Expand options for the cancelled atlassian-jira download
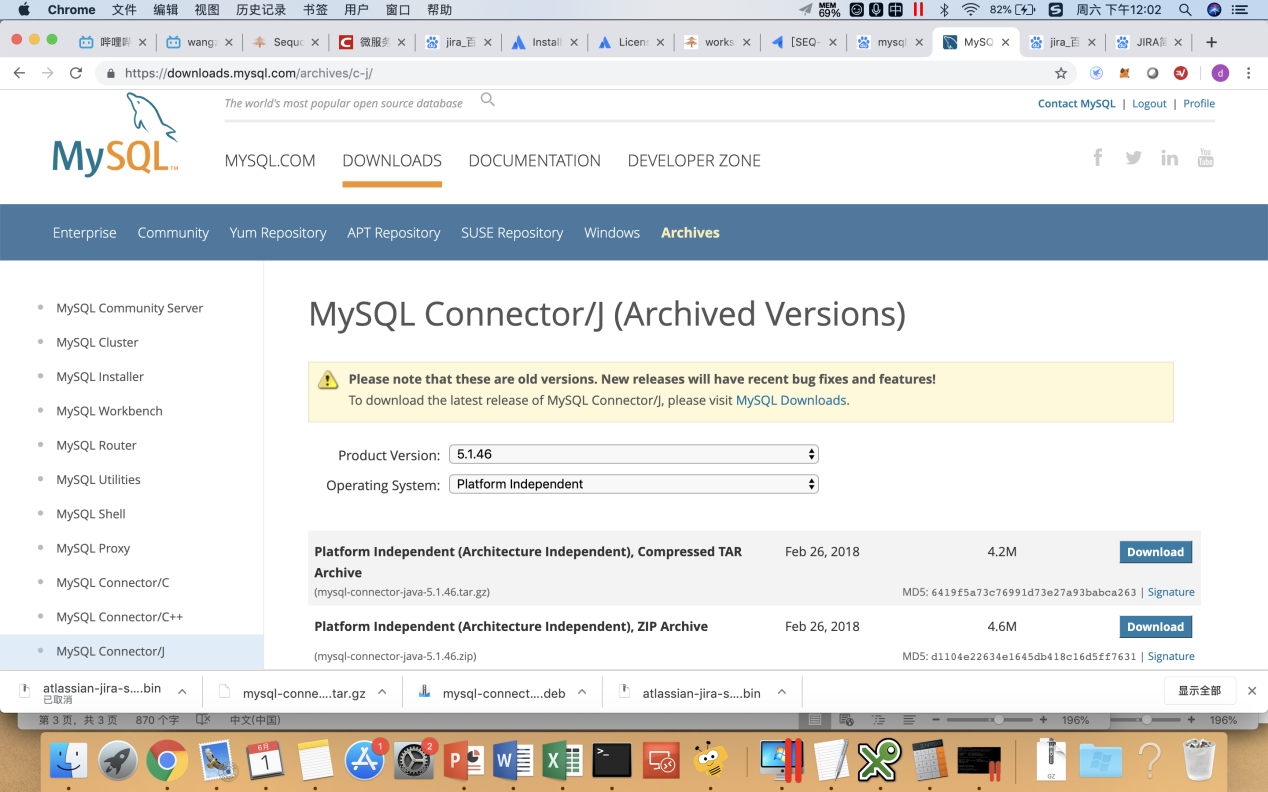This screenshot has height=792, width=1268. coord(182,692)
